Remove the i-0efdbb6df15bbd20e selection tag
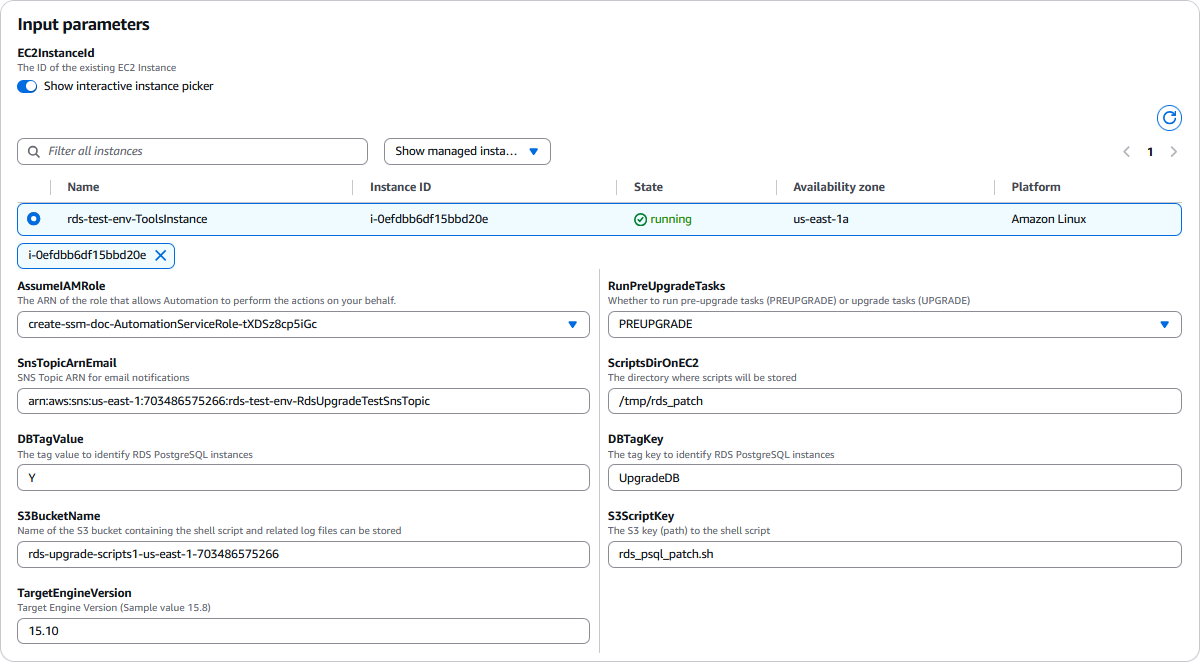This screenshot has width=1203, height=667. [x=160, y=255]
